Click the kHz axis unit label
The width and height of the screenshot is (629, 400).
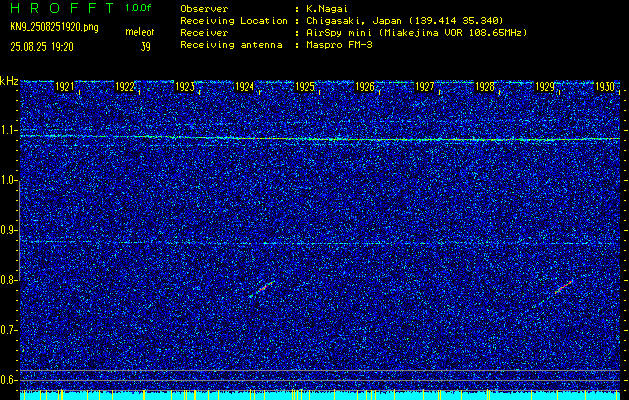pyautogui.click(x=9, y=81)
